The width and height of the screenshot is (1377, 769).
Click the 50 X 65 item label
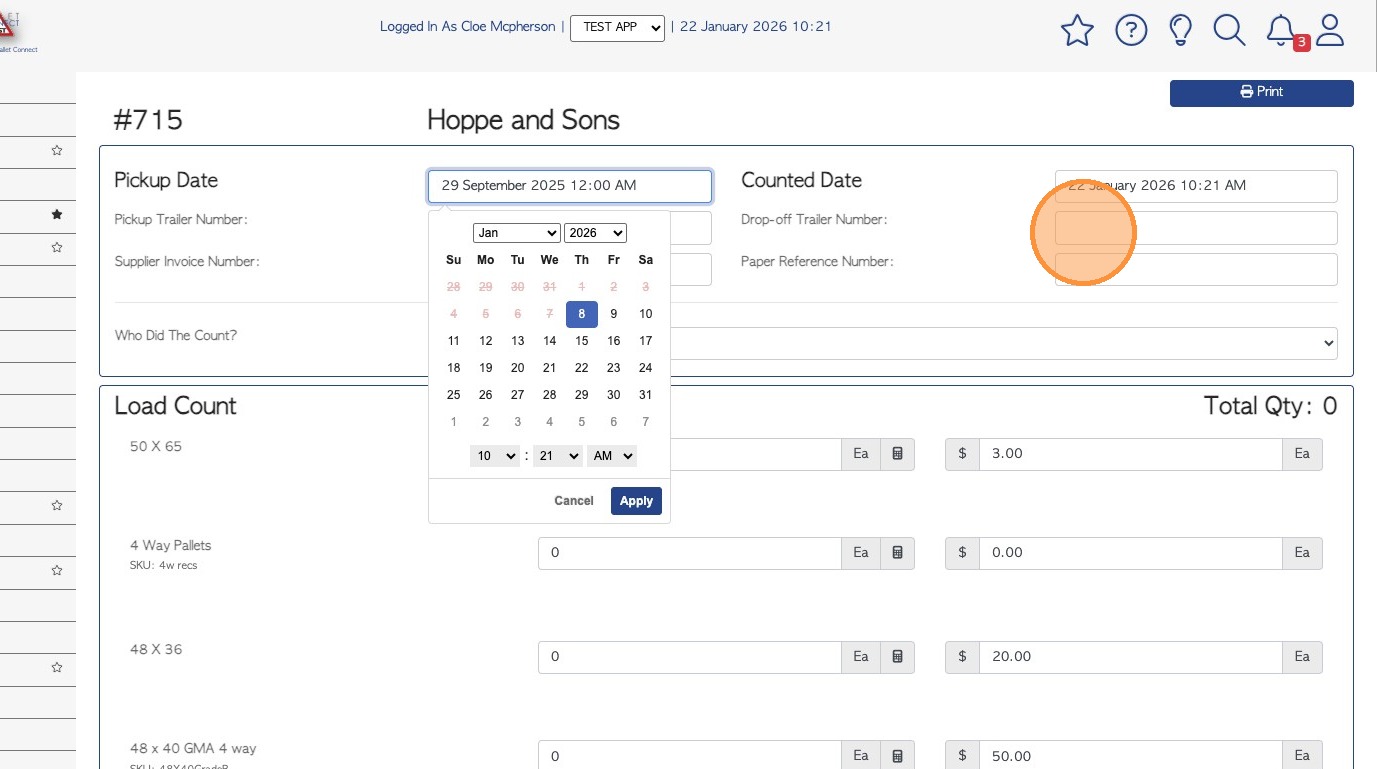coord(156,447)
